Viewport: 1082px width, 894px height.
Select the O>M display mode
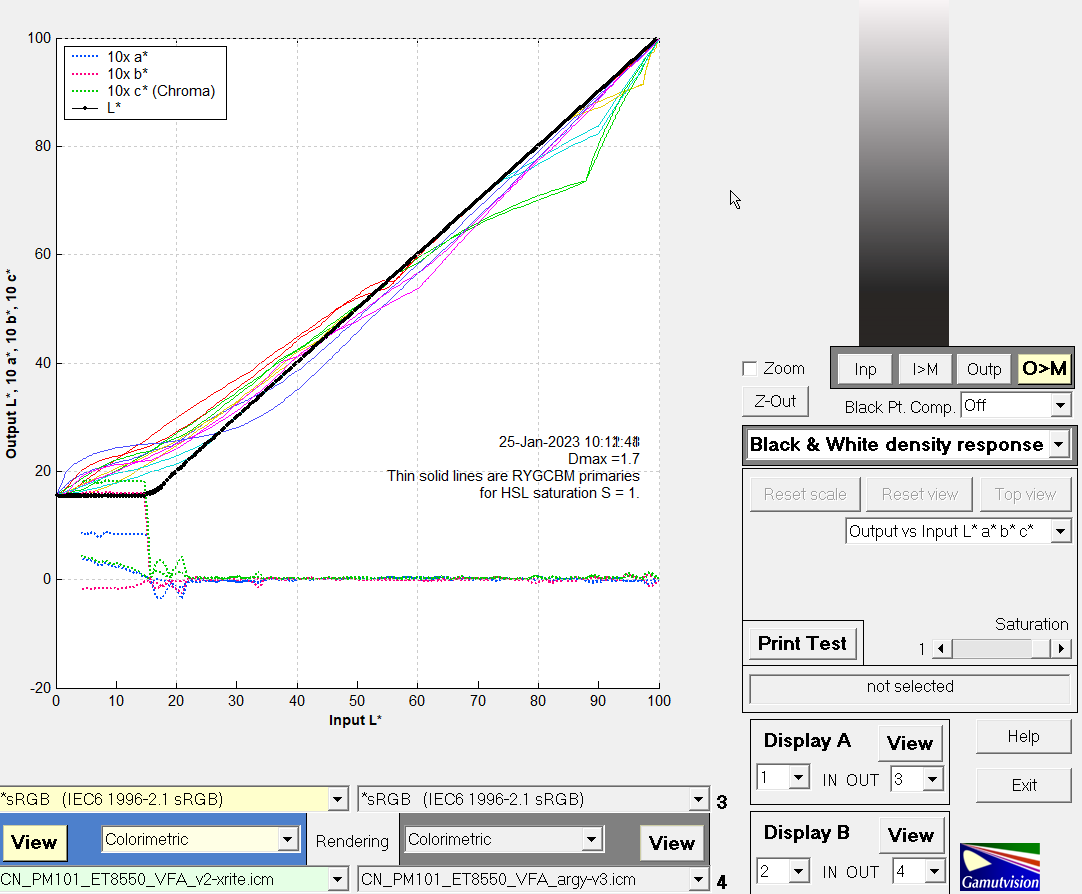(1044, 369)
